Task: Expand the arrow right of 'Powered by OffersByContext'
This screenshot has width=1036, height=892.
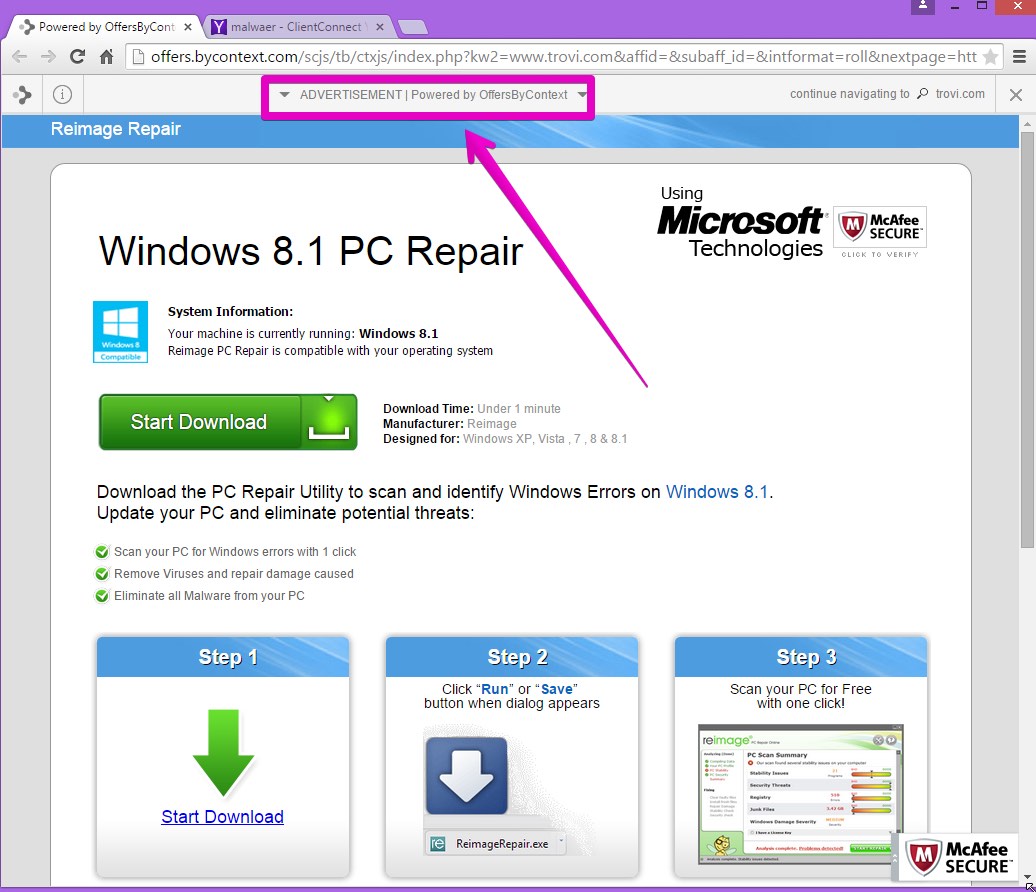Action: pyautogui.click(x=582, y=95)
